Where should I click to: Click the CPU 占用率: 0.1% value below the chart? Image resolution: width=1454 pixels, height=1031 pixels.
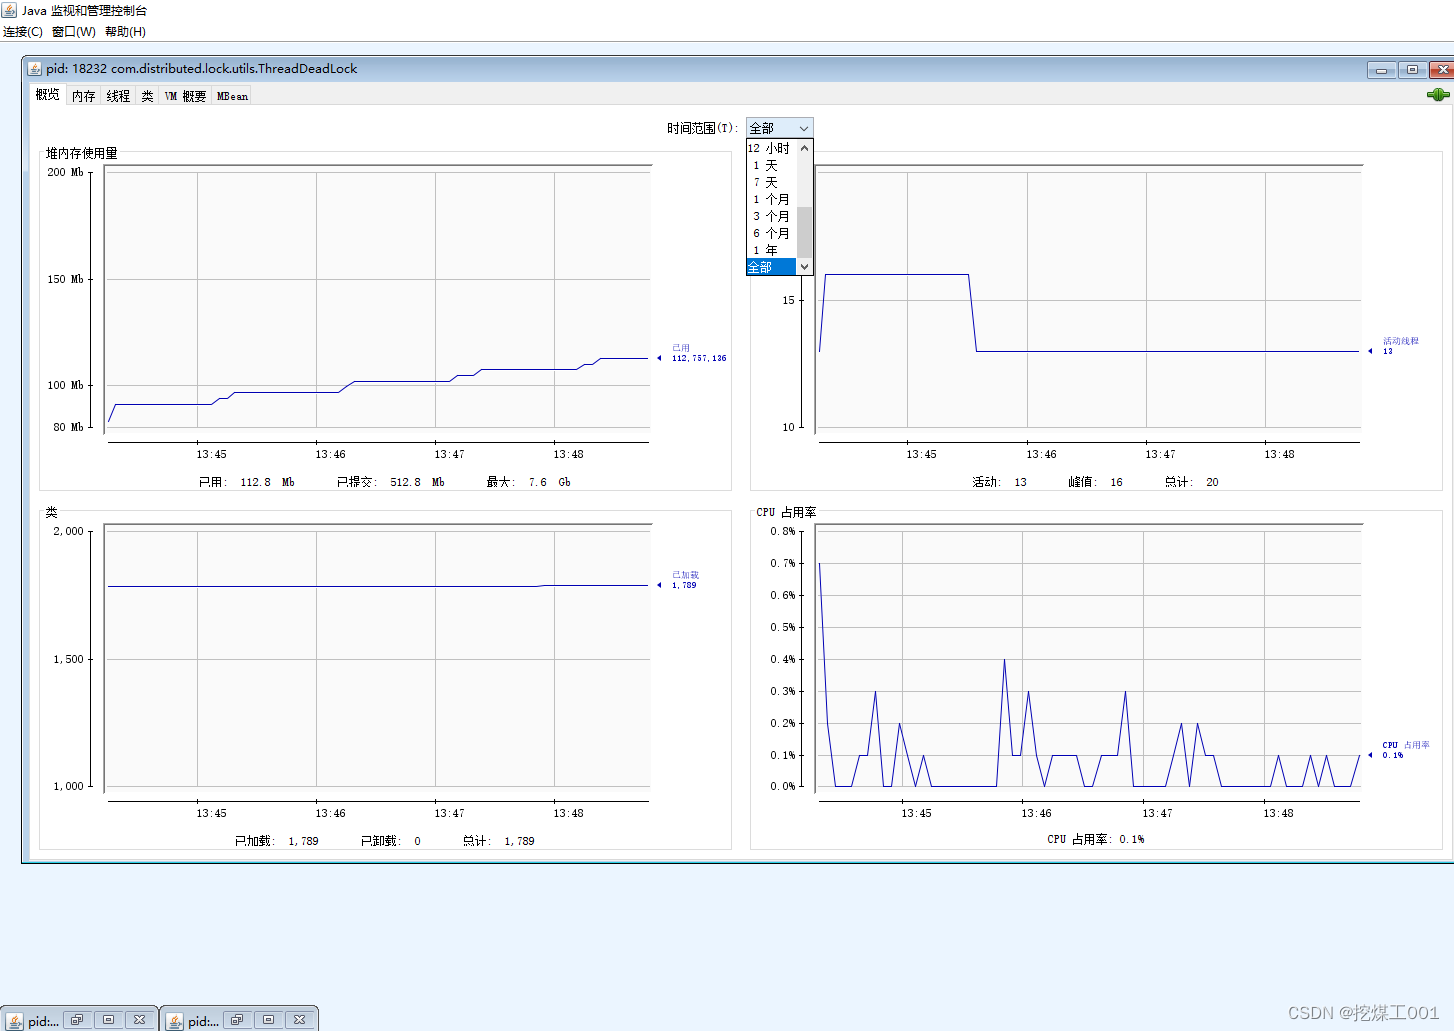click(x=1095, y=839)
